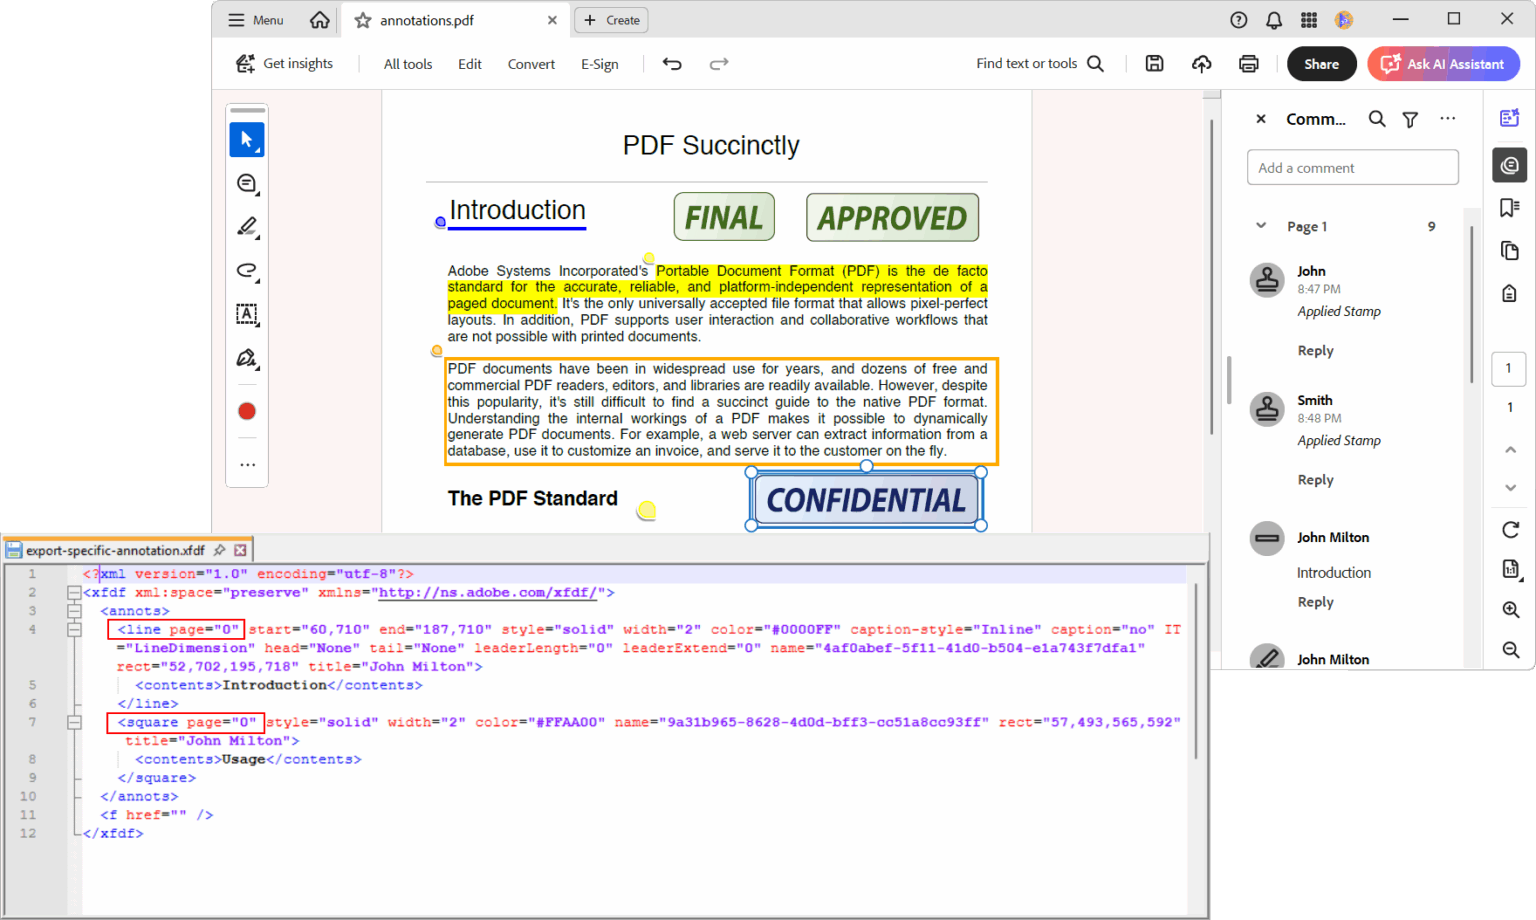
Task: Open the All tools menu
Action: [408, 64]
